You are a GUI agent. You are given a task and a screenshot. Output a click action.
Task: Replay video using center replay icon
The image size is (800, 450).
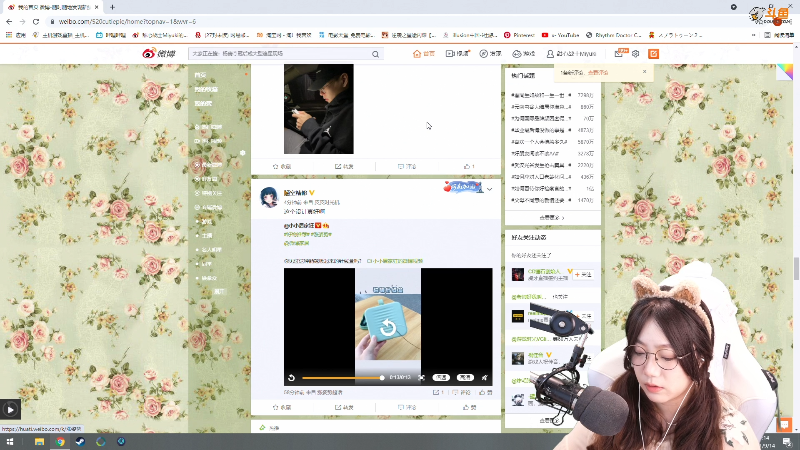coord(387,327)
